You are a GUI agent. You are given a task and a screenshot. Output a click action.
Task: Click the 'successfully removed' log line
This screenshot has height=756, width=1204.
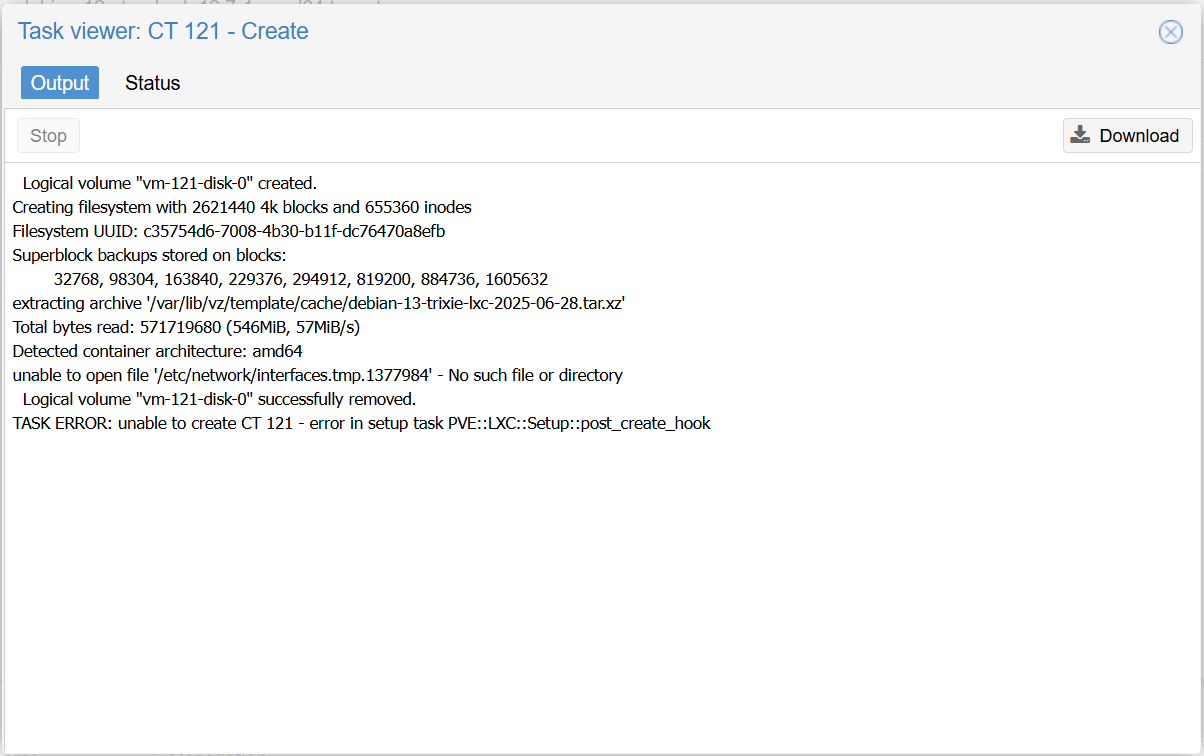coord(219,399)
